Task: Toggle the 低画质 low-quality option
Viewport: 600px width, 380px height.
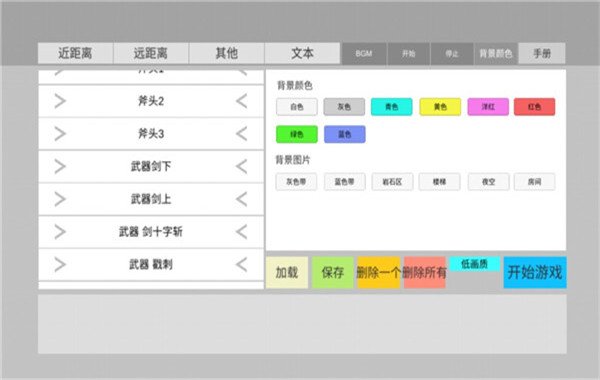Action: tap(474, 264)
